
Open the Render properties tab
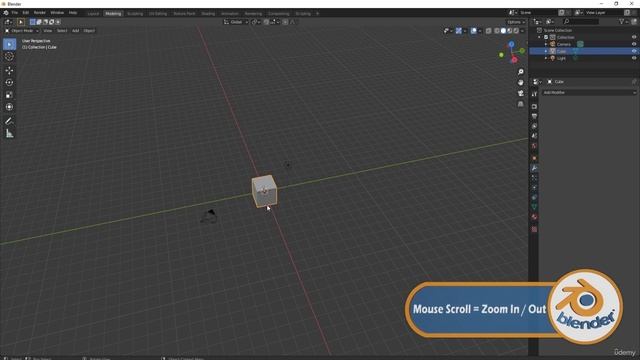click(534, 107)
